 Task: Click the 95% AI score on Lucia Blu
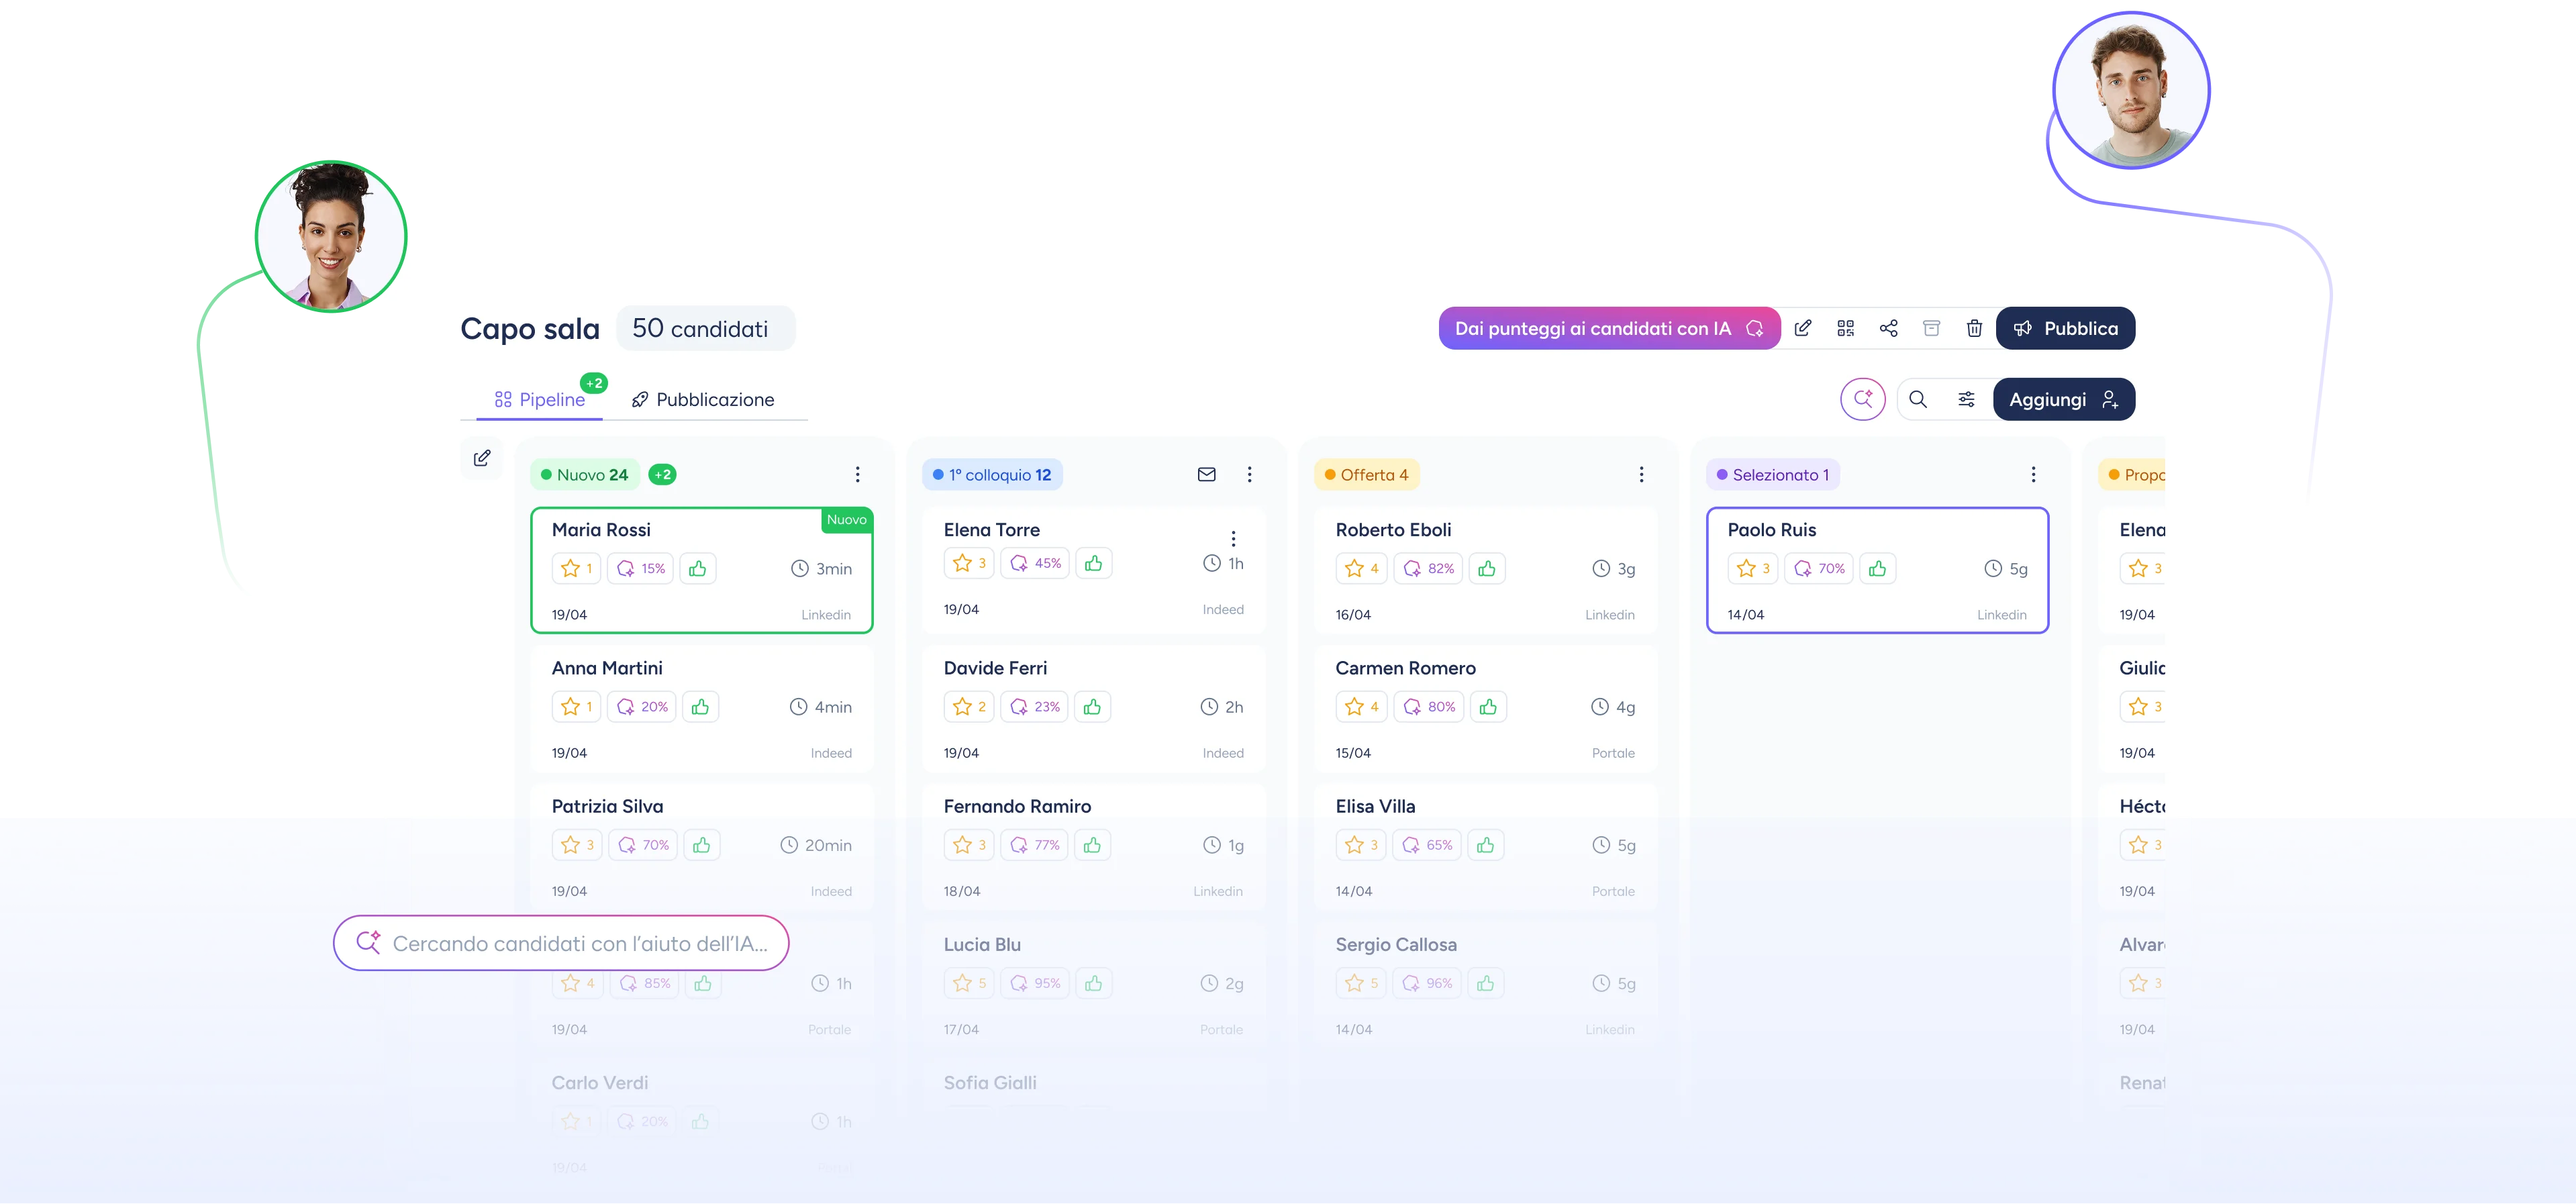coord(1035,983)
